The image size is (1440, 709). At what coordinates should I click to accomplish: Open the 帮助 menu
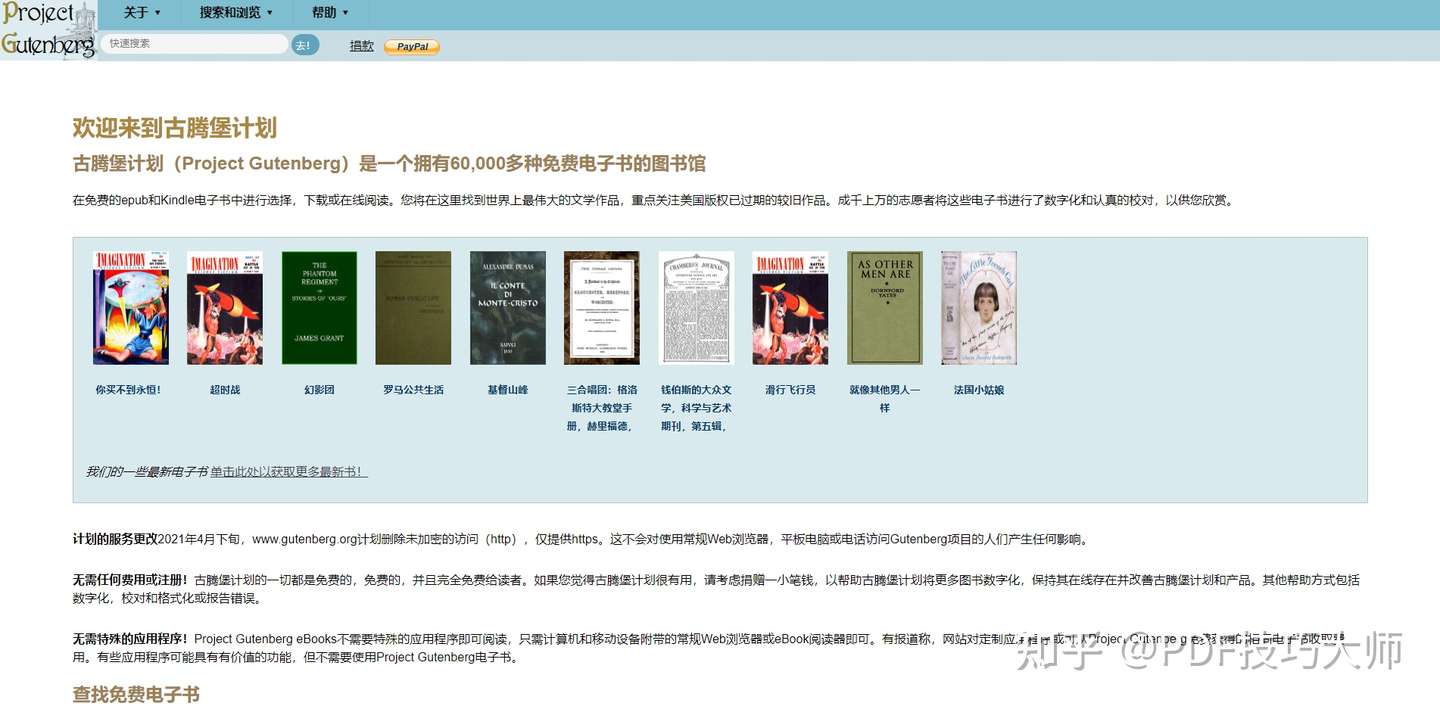coord(330,13)
